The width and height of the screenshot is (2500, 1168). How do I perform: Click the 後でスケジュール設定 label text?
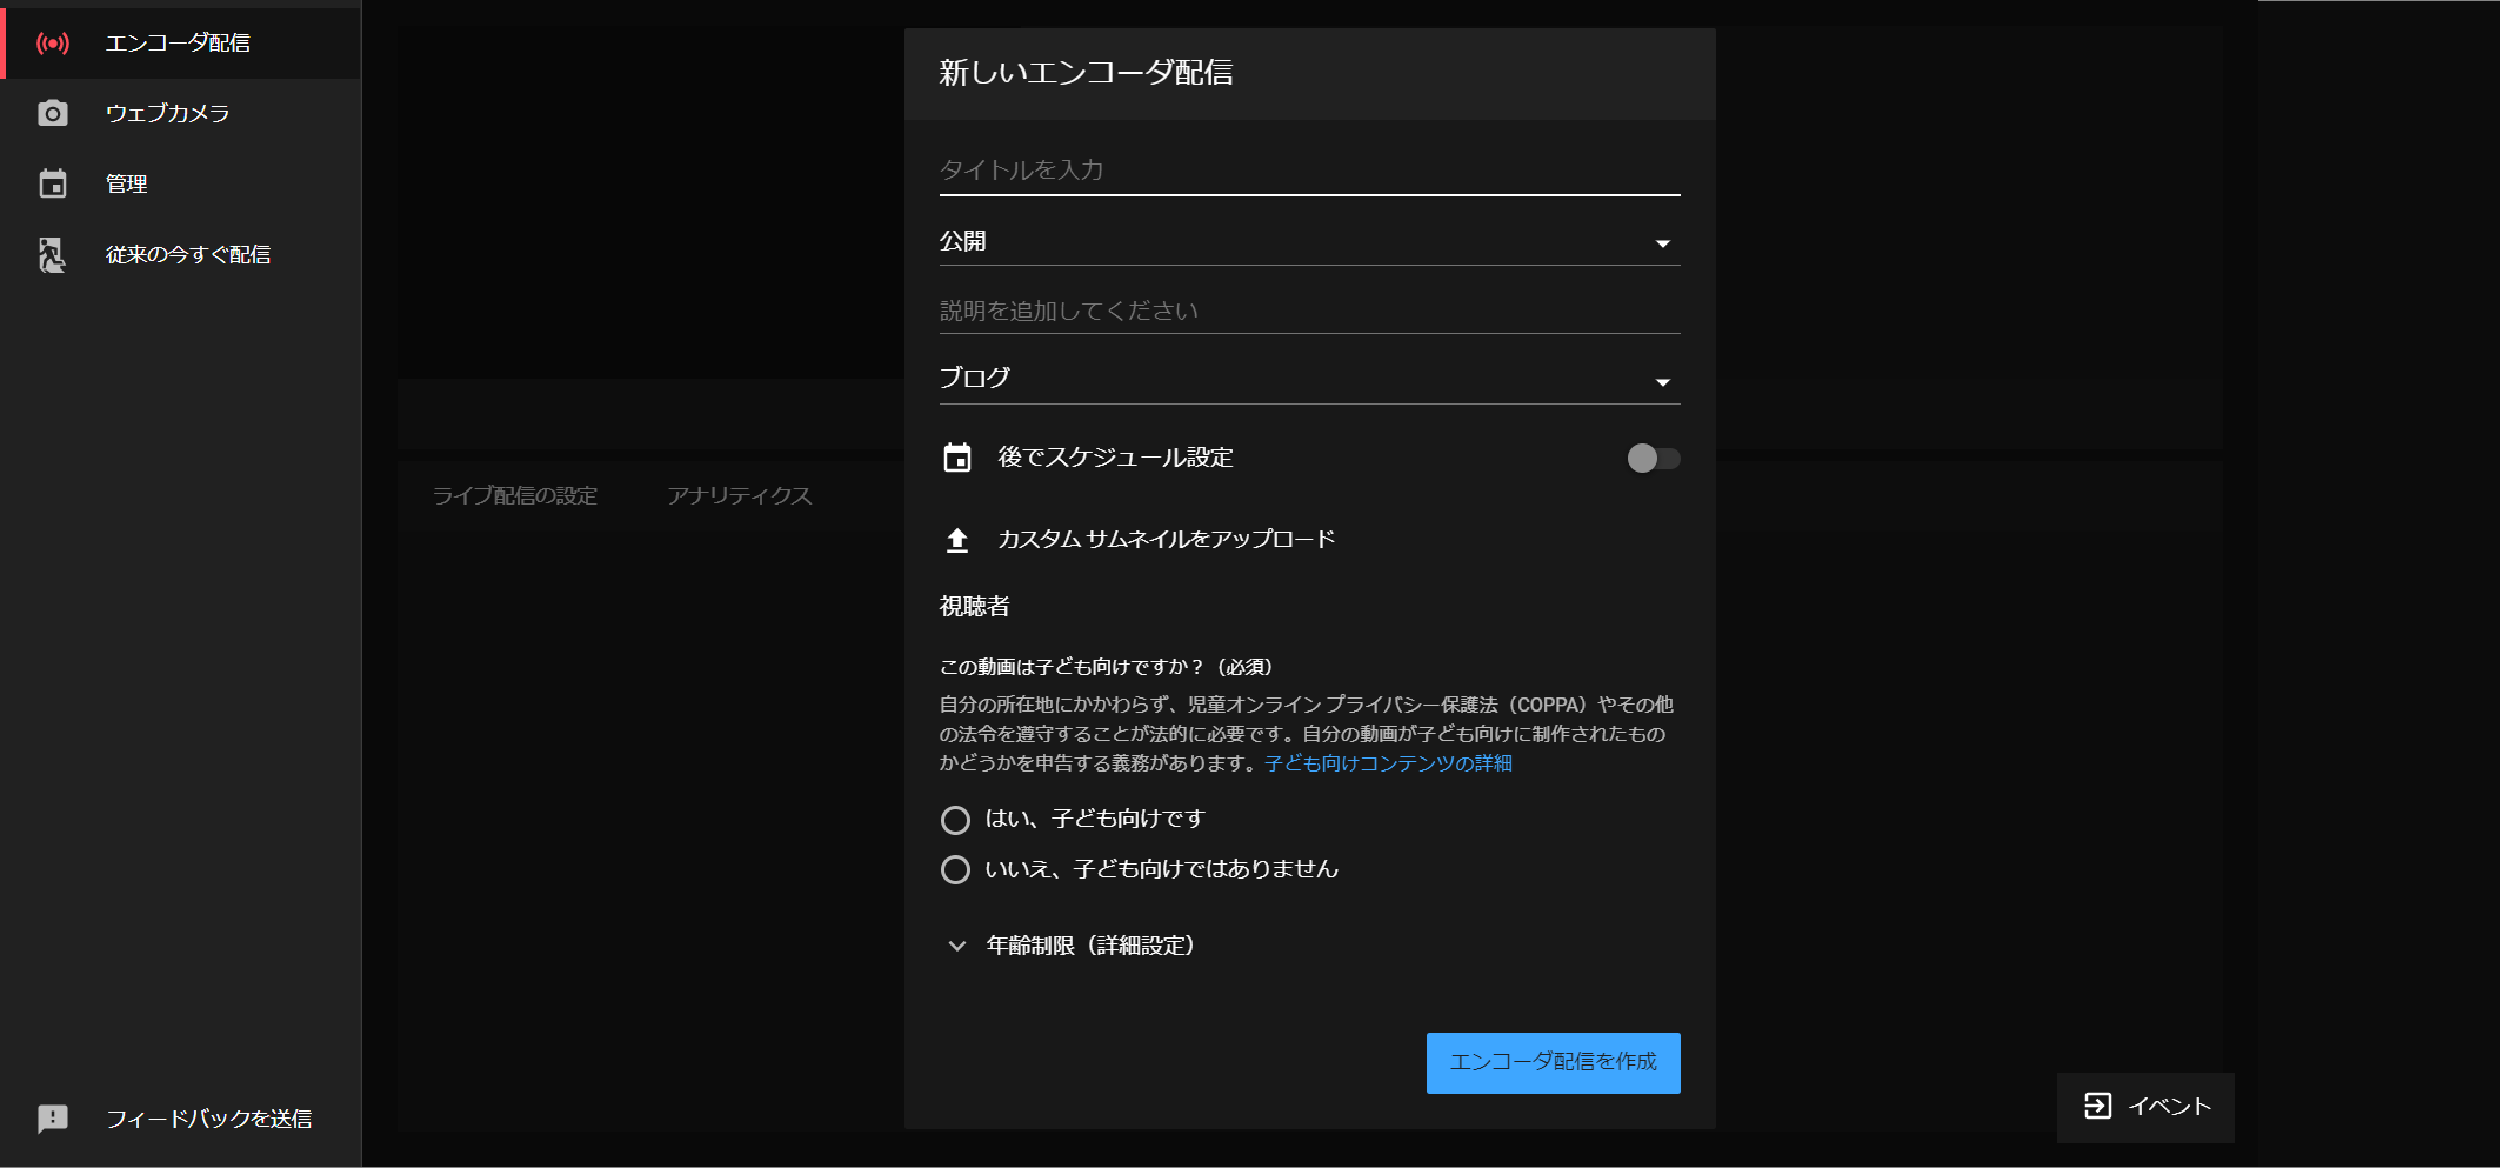click(x=1115, y=457)
